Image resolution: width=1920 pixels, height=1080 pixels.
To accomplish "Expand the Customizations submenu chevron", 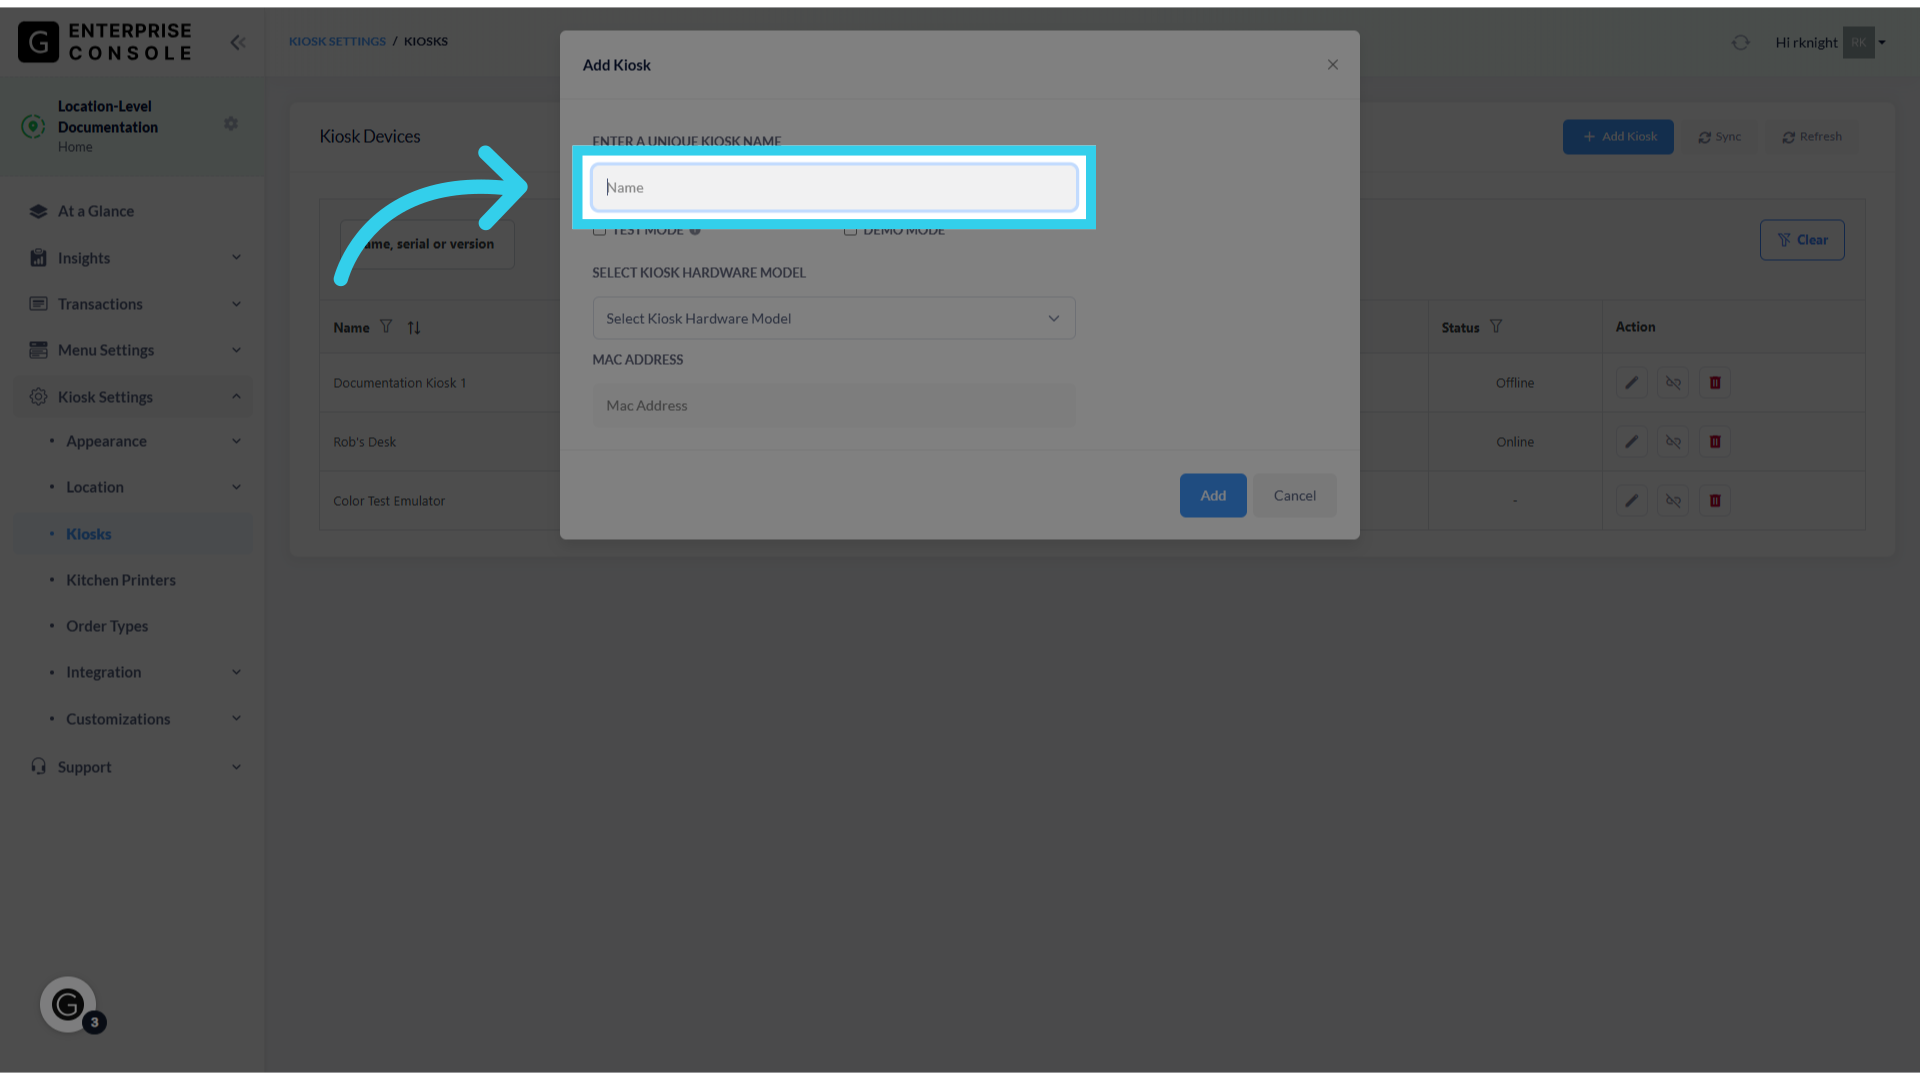I will 236,719.
